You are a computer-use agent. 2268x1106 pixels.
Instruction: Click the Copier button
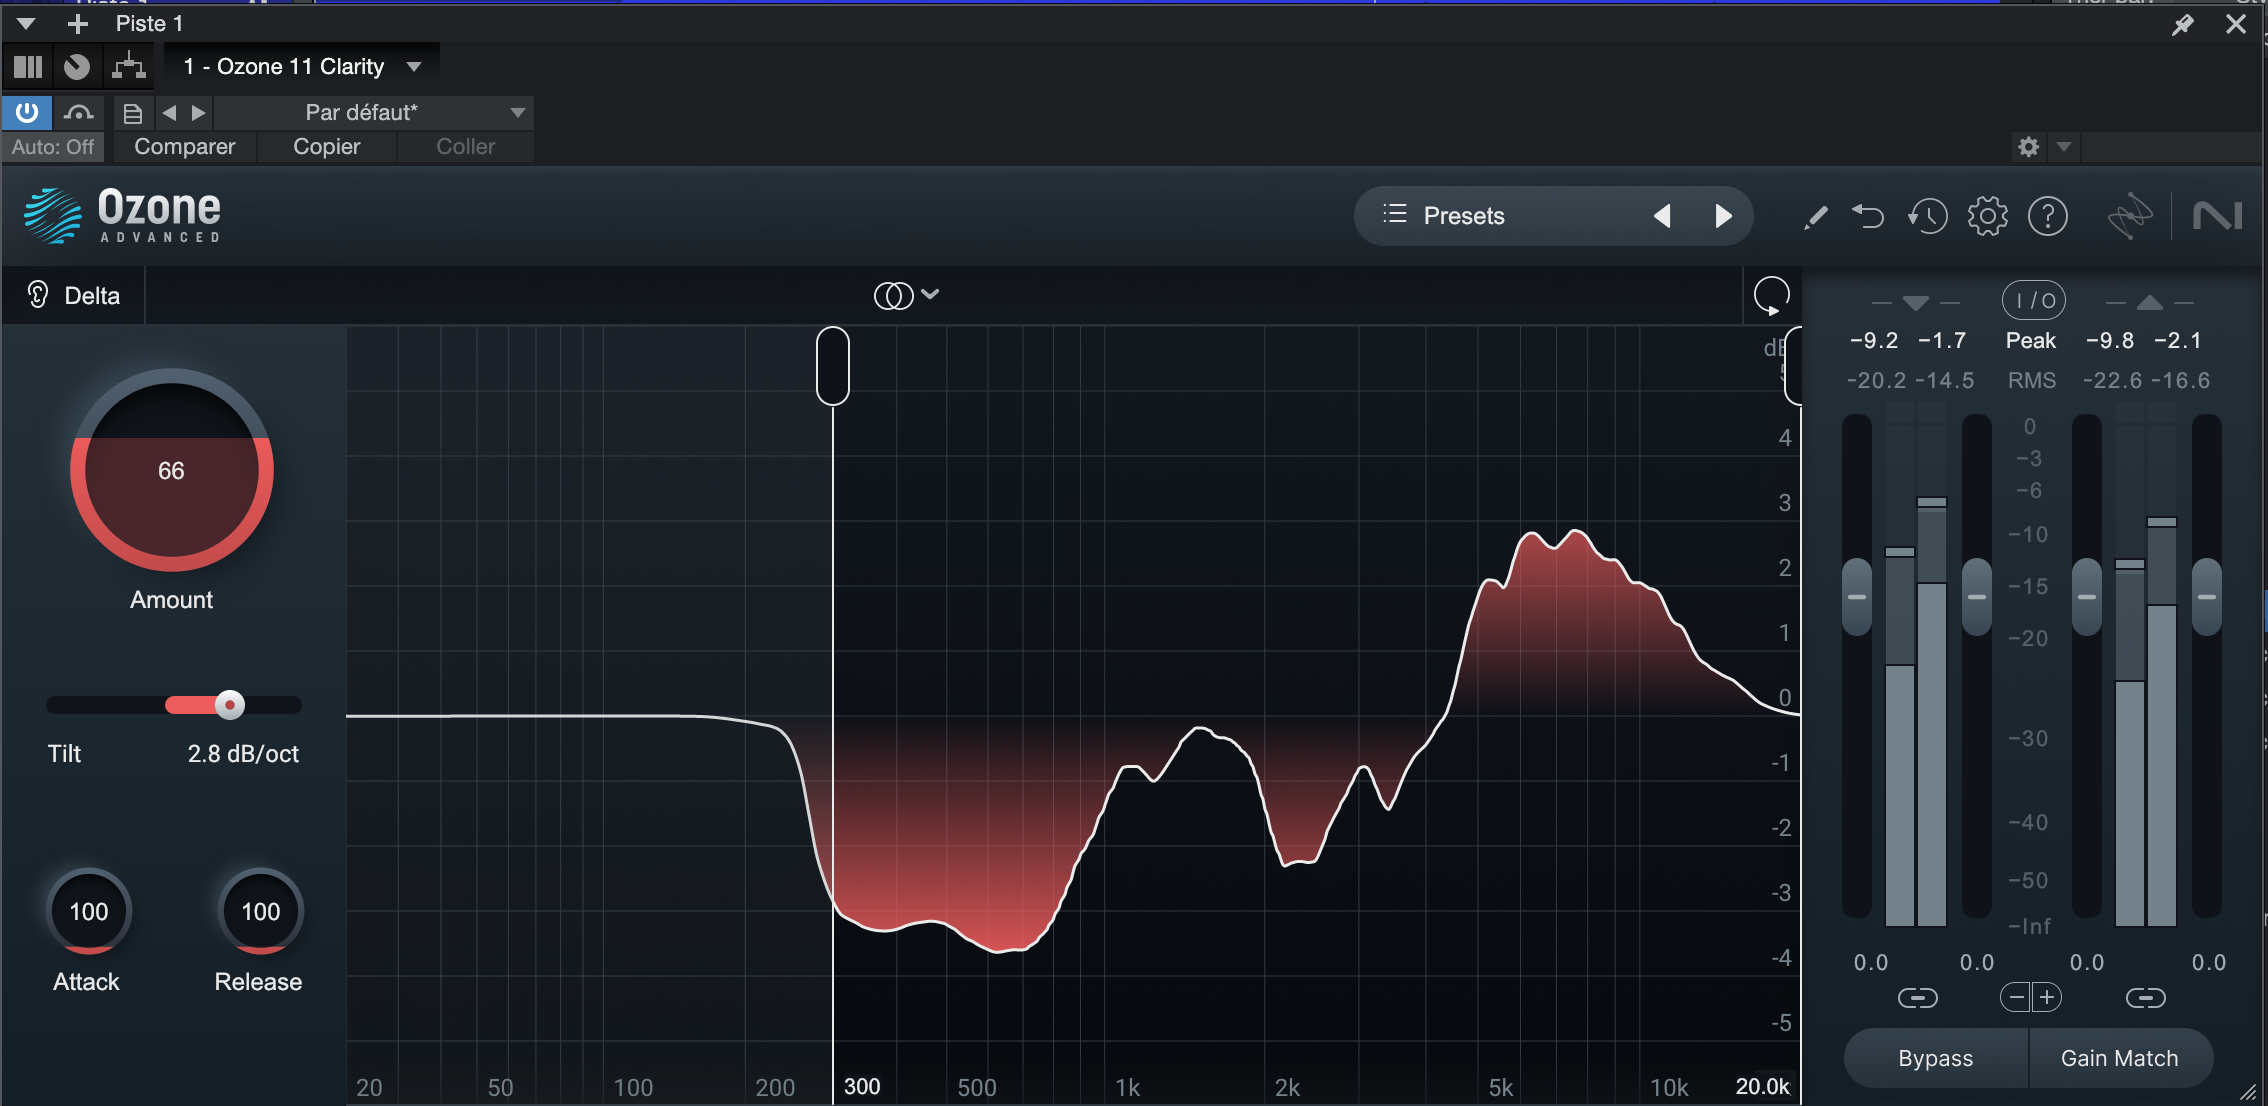(x=326, y=147)
